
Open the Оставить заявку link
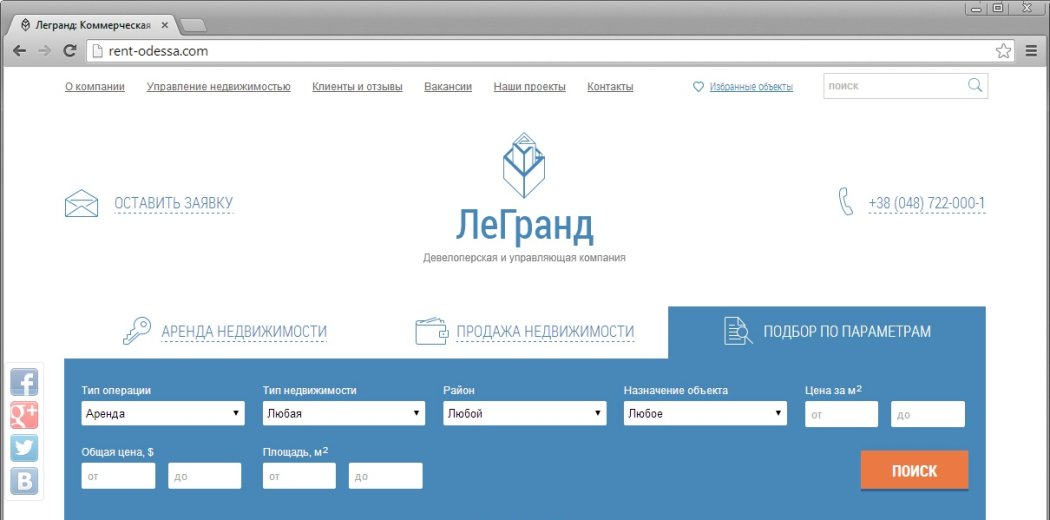click(x=173, y=204)
